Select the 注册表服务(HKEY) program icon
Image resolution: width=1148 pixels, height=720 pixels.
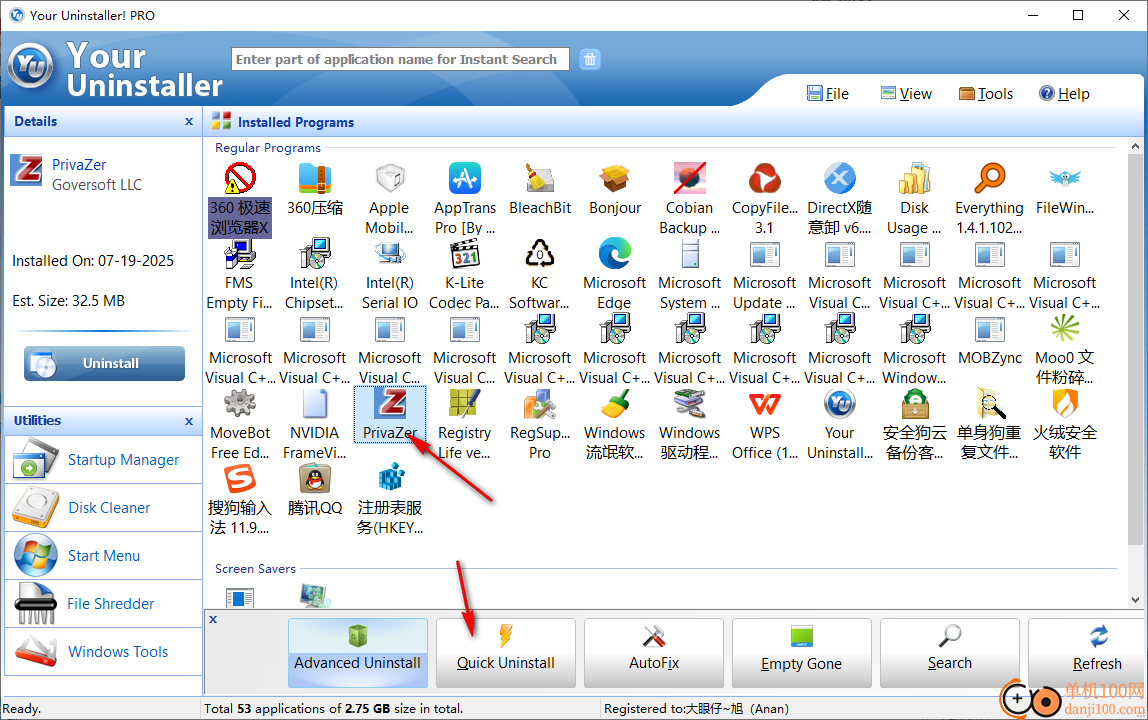(390, 479)
